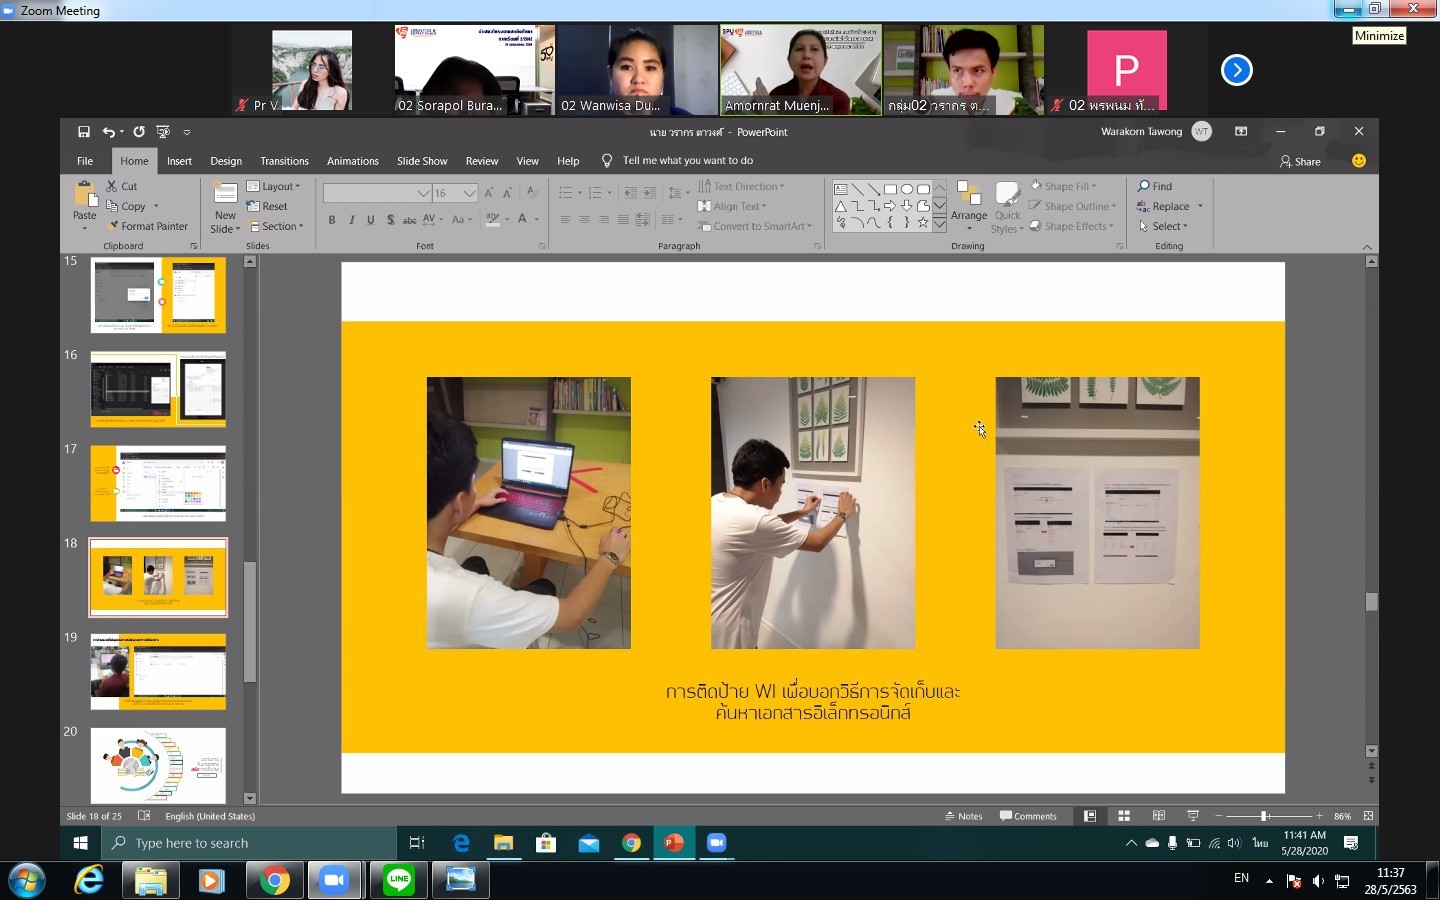Expand the shapes gallery More arrow

point(939,225)
